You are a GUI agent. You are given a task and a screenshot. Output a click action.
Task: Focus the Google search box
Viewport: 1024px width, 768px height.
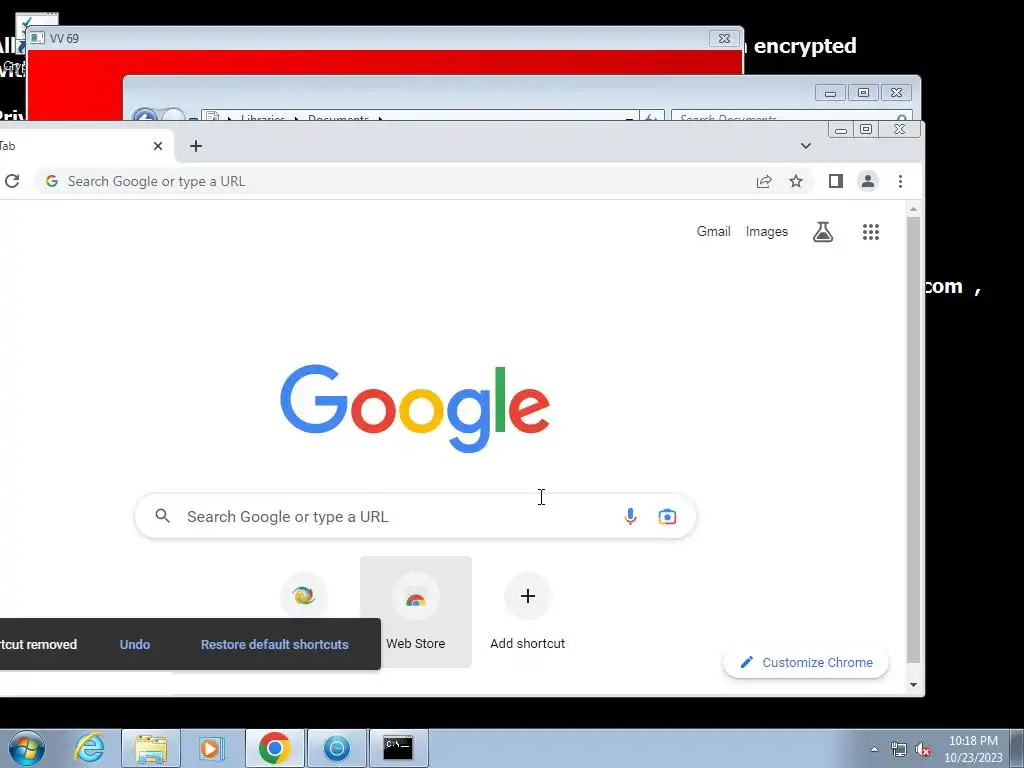point(415,516)
